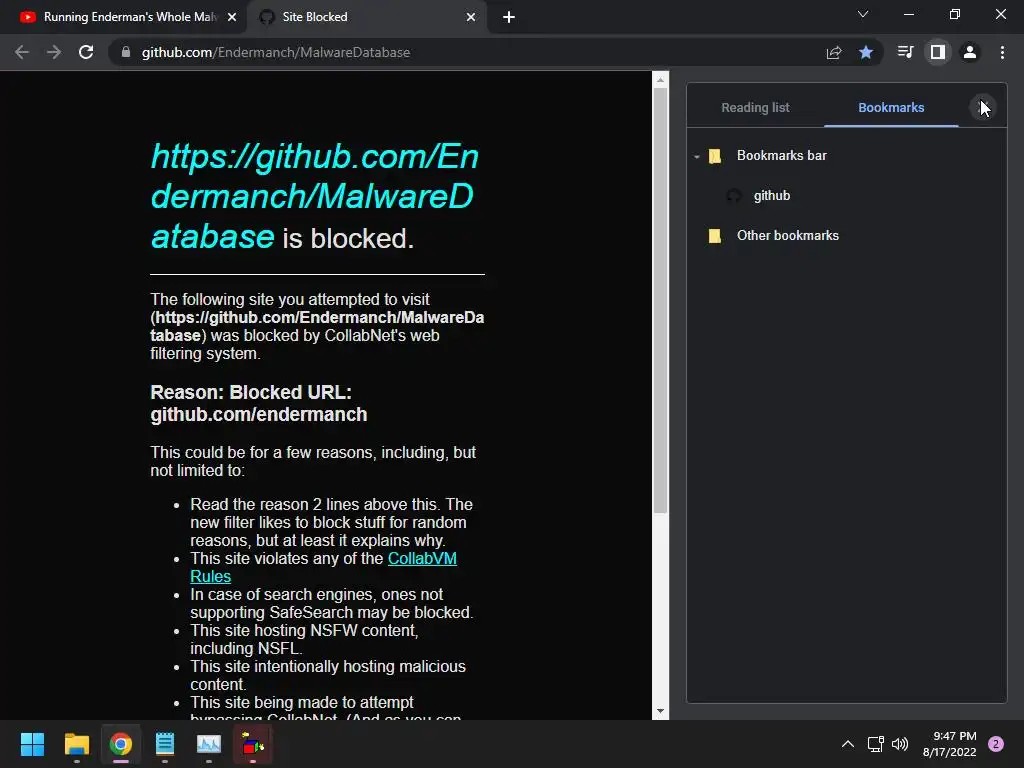
Task: Open Chrome three-dot menu
Action: [x=1002, y=52]
